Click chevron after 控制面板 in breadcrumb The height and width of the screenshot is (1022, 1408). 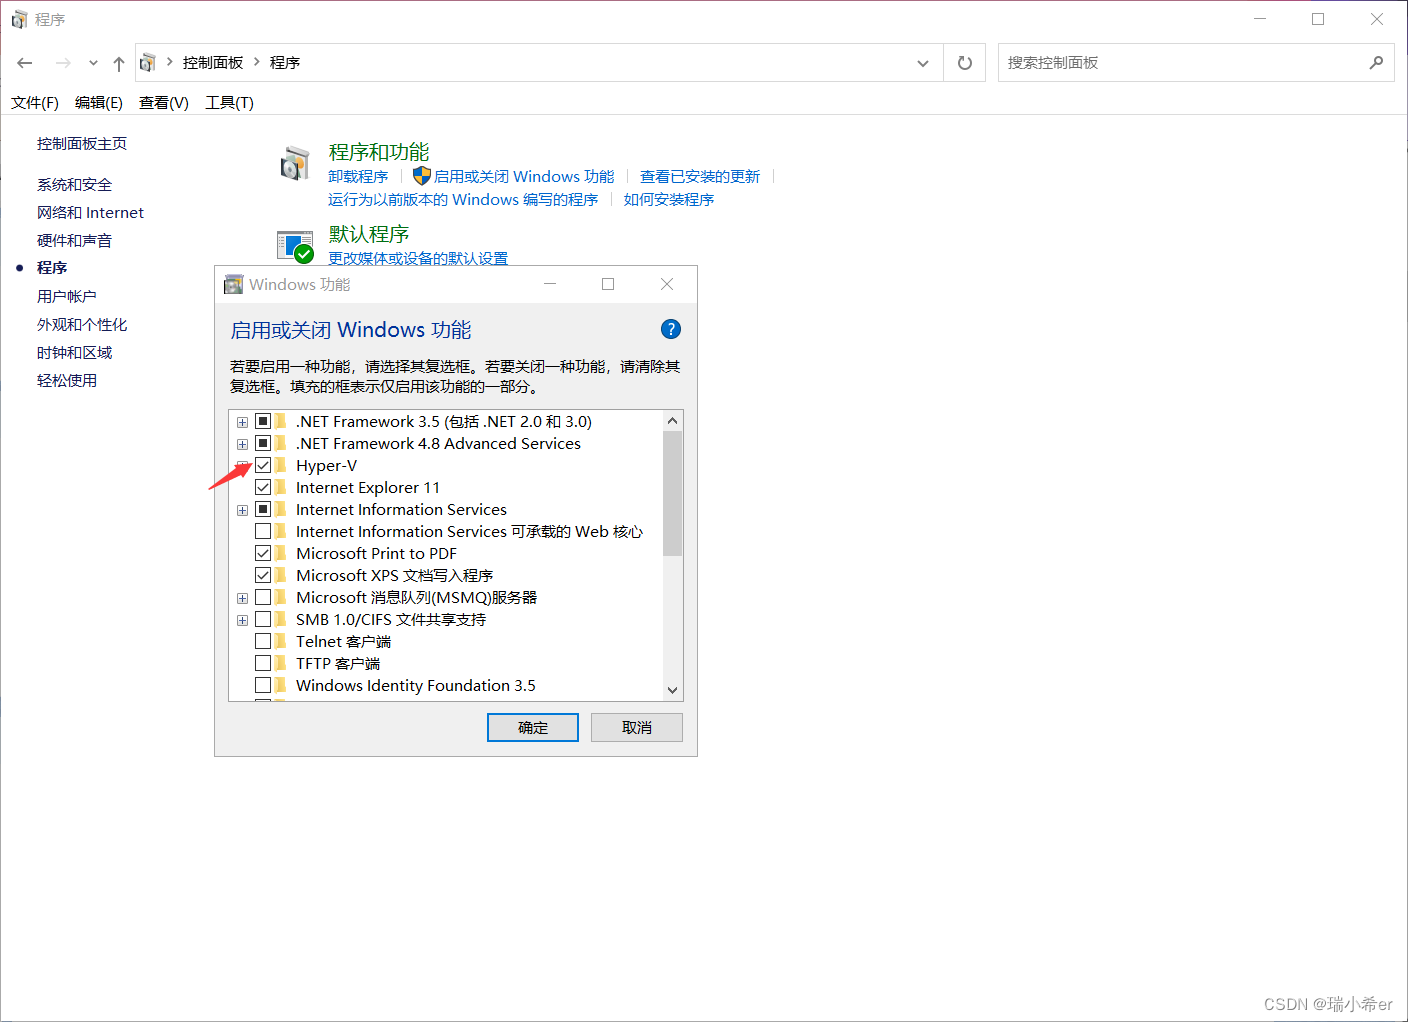[257, 62]
